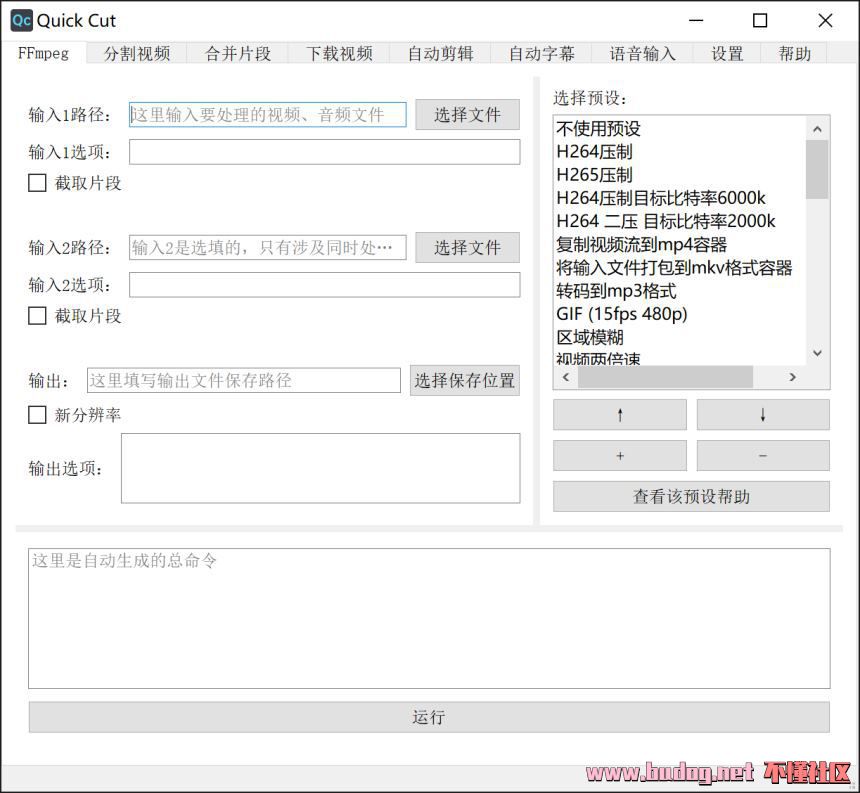Click the up arrow button to move preset up
Viewport: 860px width, 793px height.
[x=619, y=415]
